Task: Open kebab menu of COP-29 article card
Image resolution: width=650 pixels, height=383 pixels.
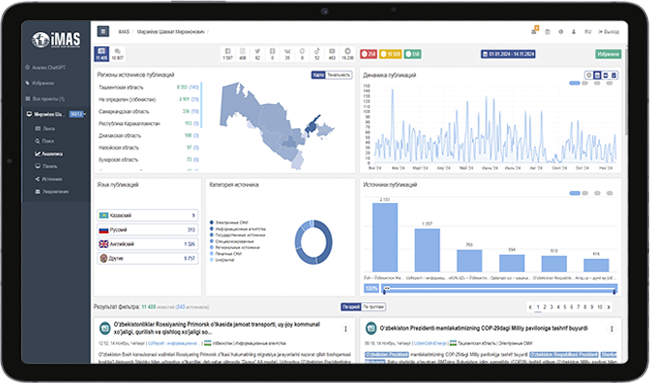Action: [x=611, y=329]
